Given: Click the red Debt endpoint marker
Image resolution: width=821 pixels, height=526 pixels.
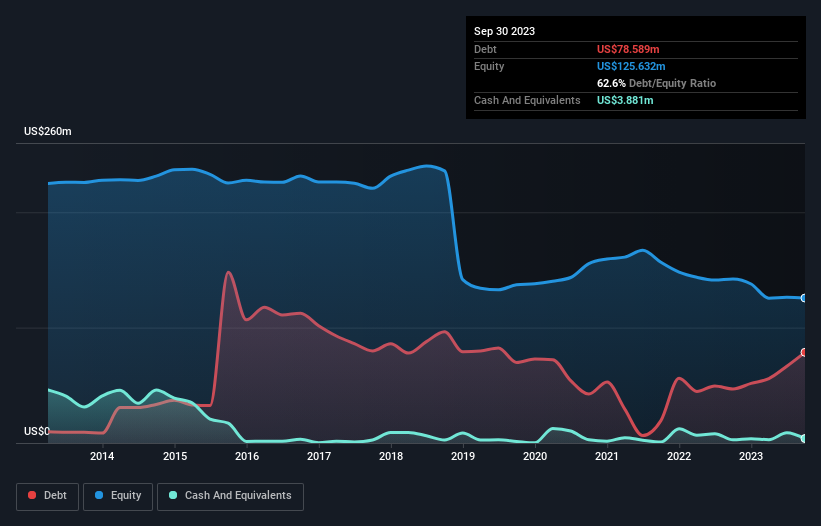Looking at the screenshot, I should pos(804,353).
